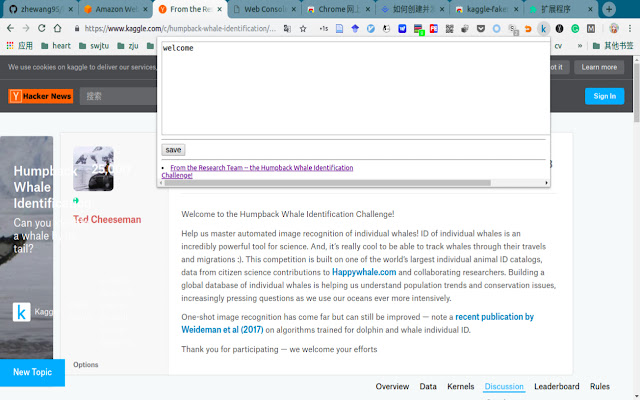Image resolution: width=640 pixels, height=400 pixels.
Task: Switch to the Chrome 网上 store tab
Action: click(336, 9)
